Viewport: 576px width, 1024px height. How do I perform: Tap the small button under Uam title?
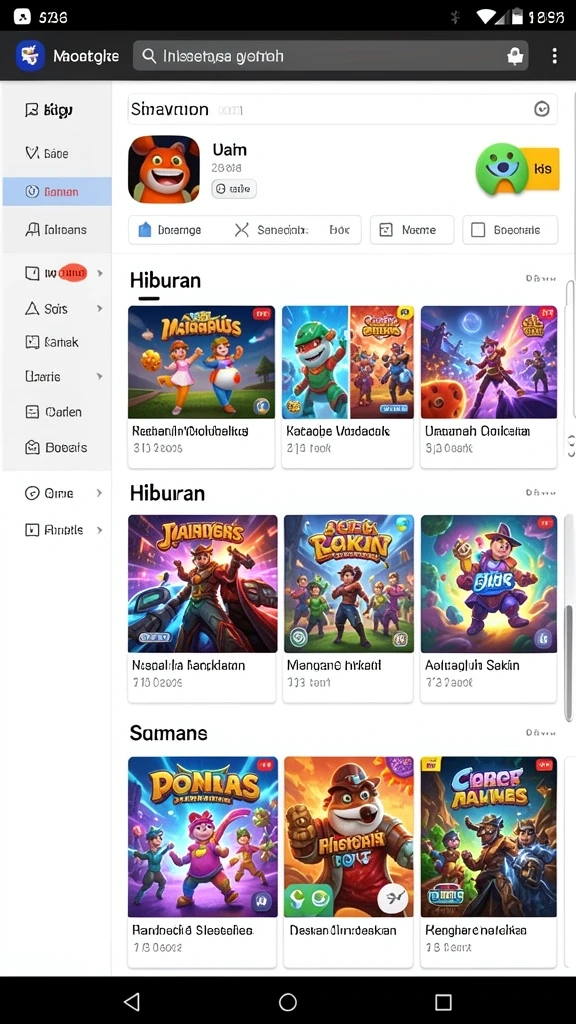(x=234, y=189)
